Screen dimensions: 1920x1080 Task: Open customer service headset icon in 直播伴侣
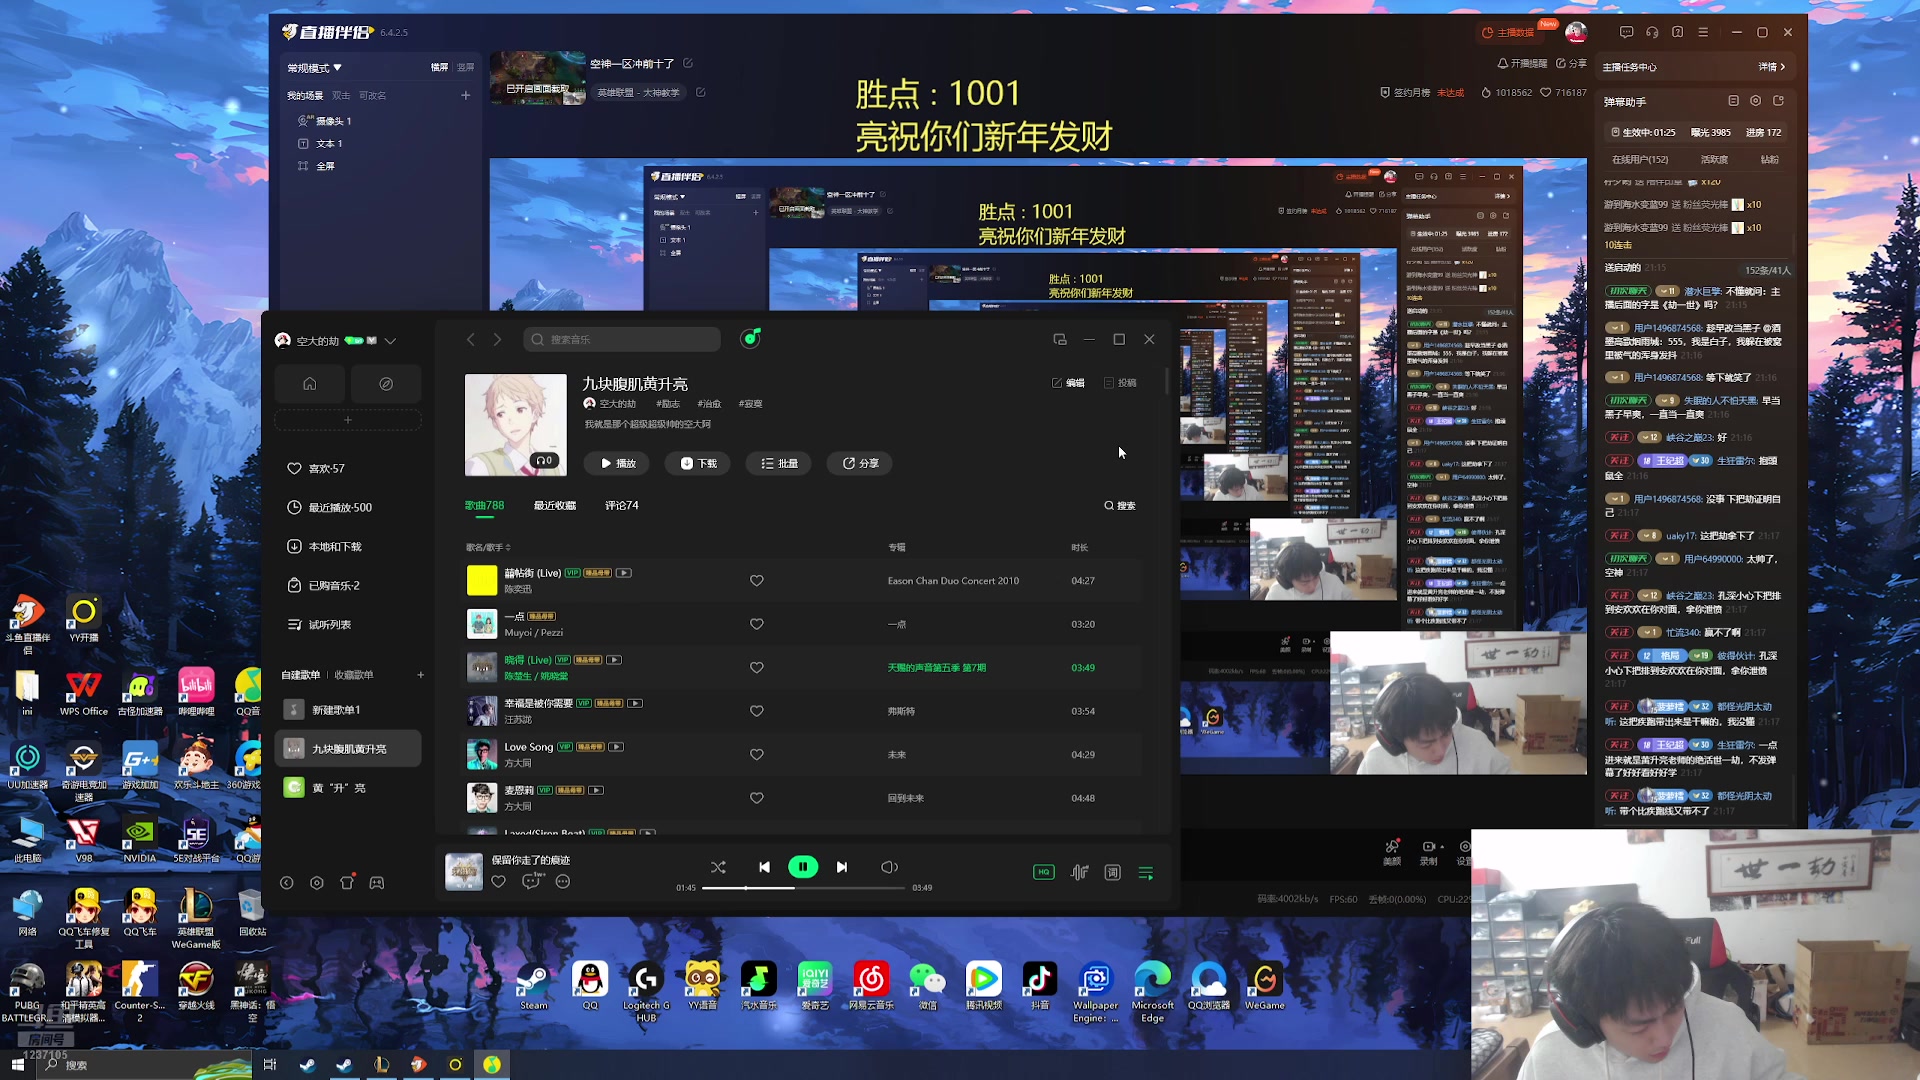1652,32
